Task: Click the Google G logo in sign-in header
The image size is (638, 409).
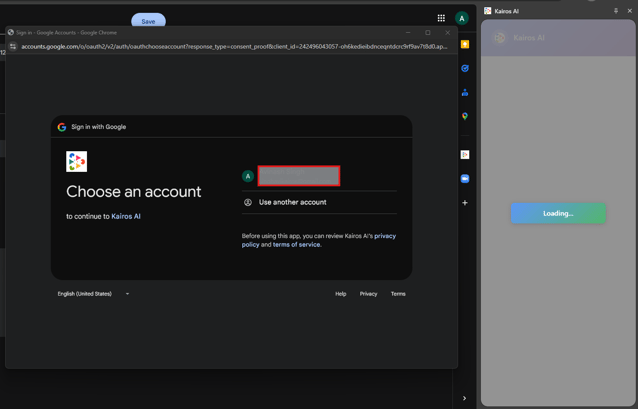Action: point(62,127)
